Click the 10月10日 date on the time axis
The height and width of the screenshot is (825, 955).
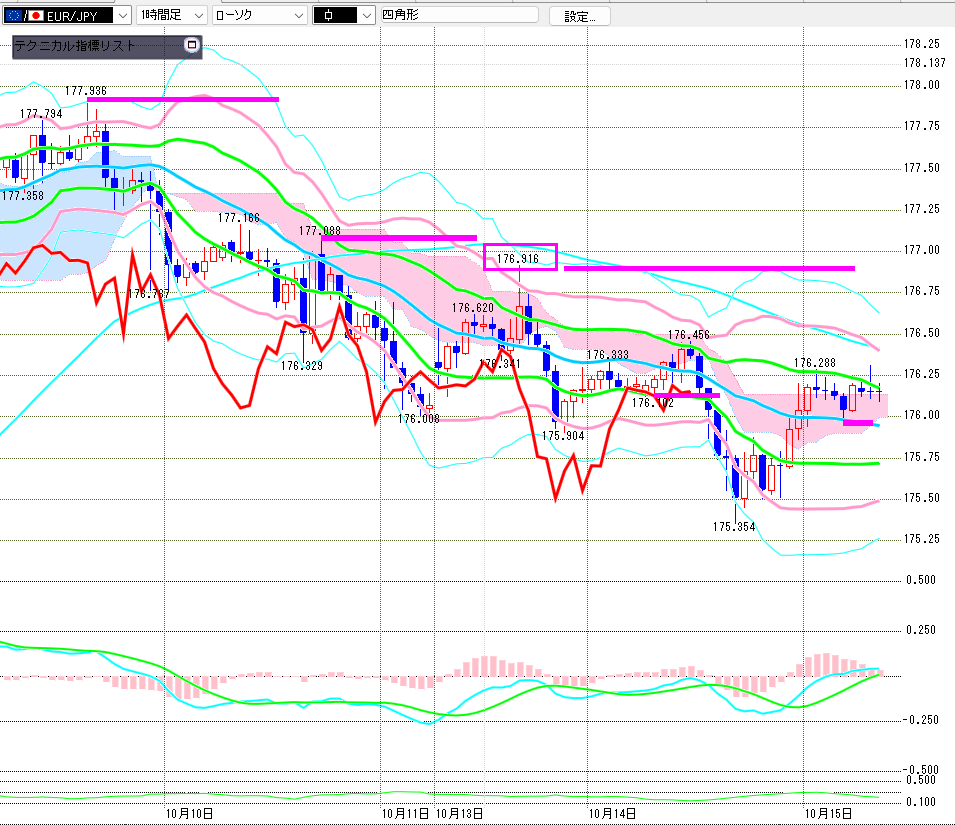tap(188, 814)
